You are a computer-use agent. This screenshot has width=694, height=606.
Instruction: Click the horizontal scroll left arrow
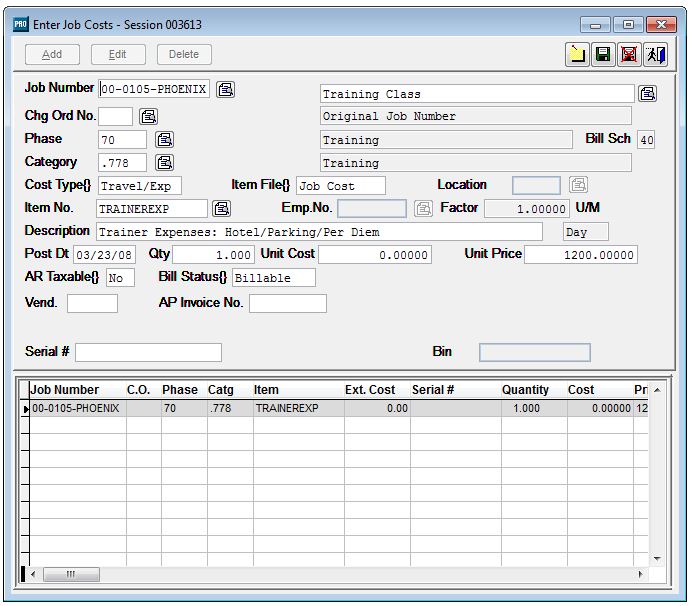[34, 575]
